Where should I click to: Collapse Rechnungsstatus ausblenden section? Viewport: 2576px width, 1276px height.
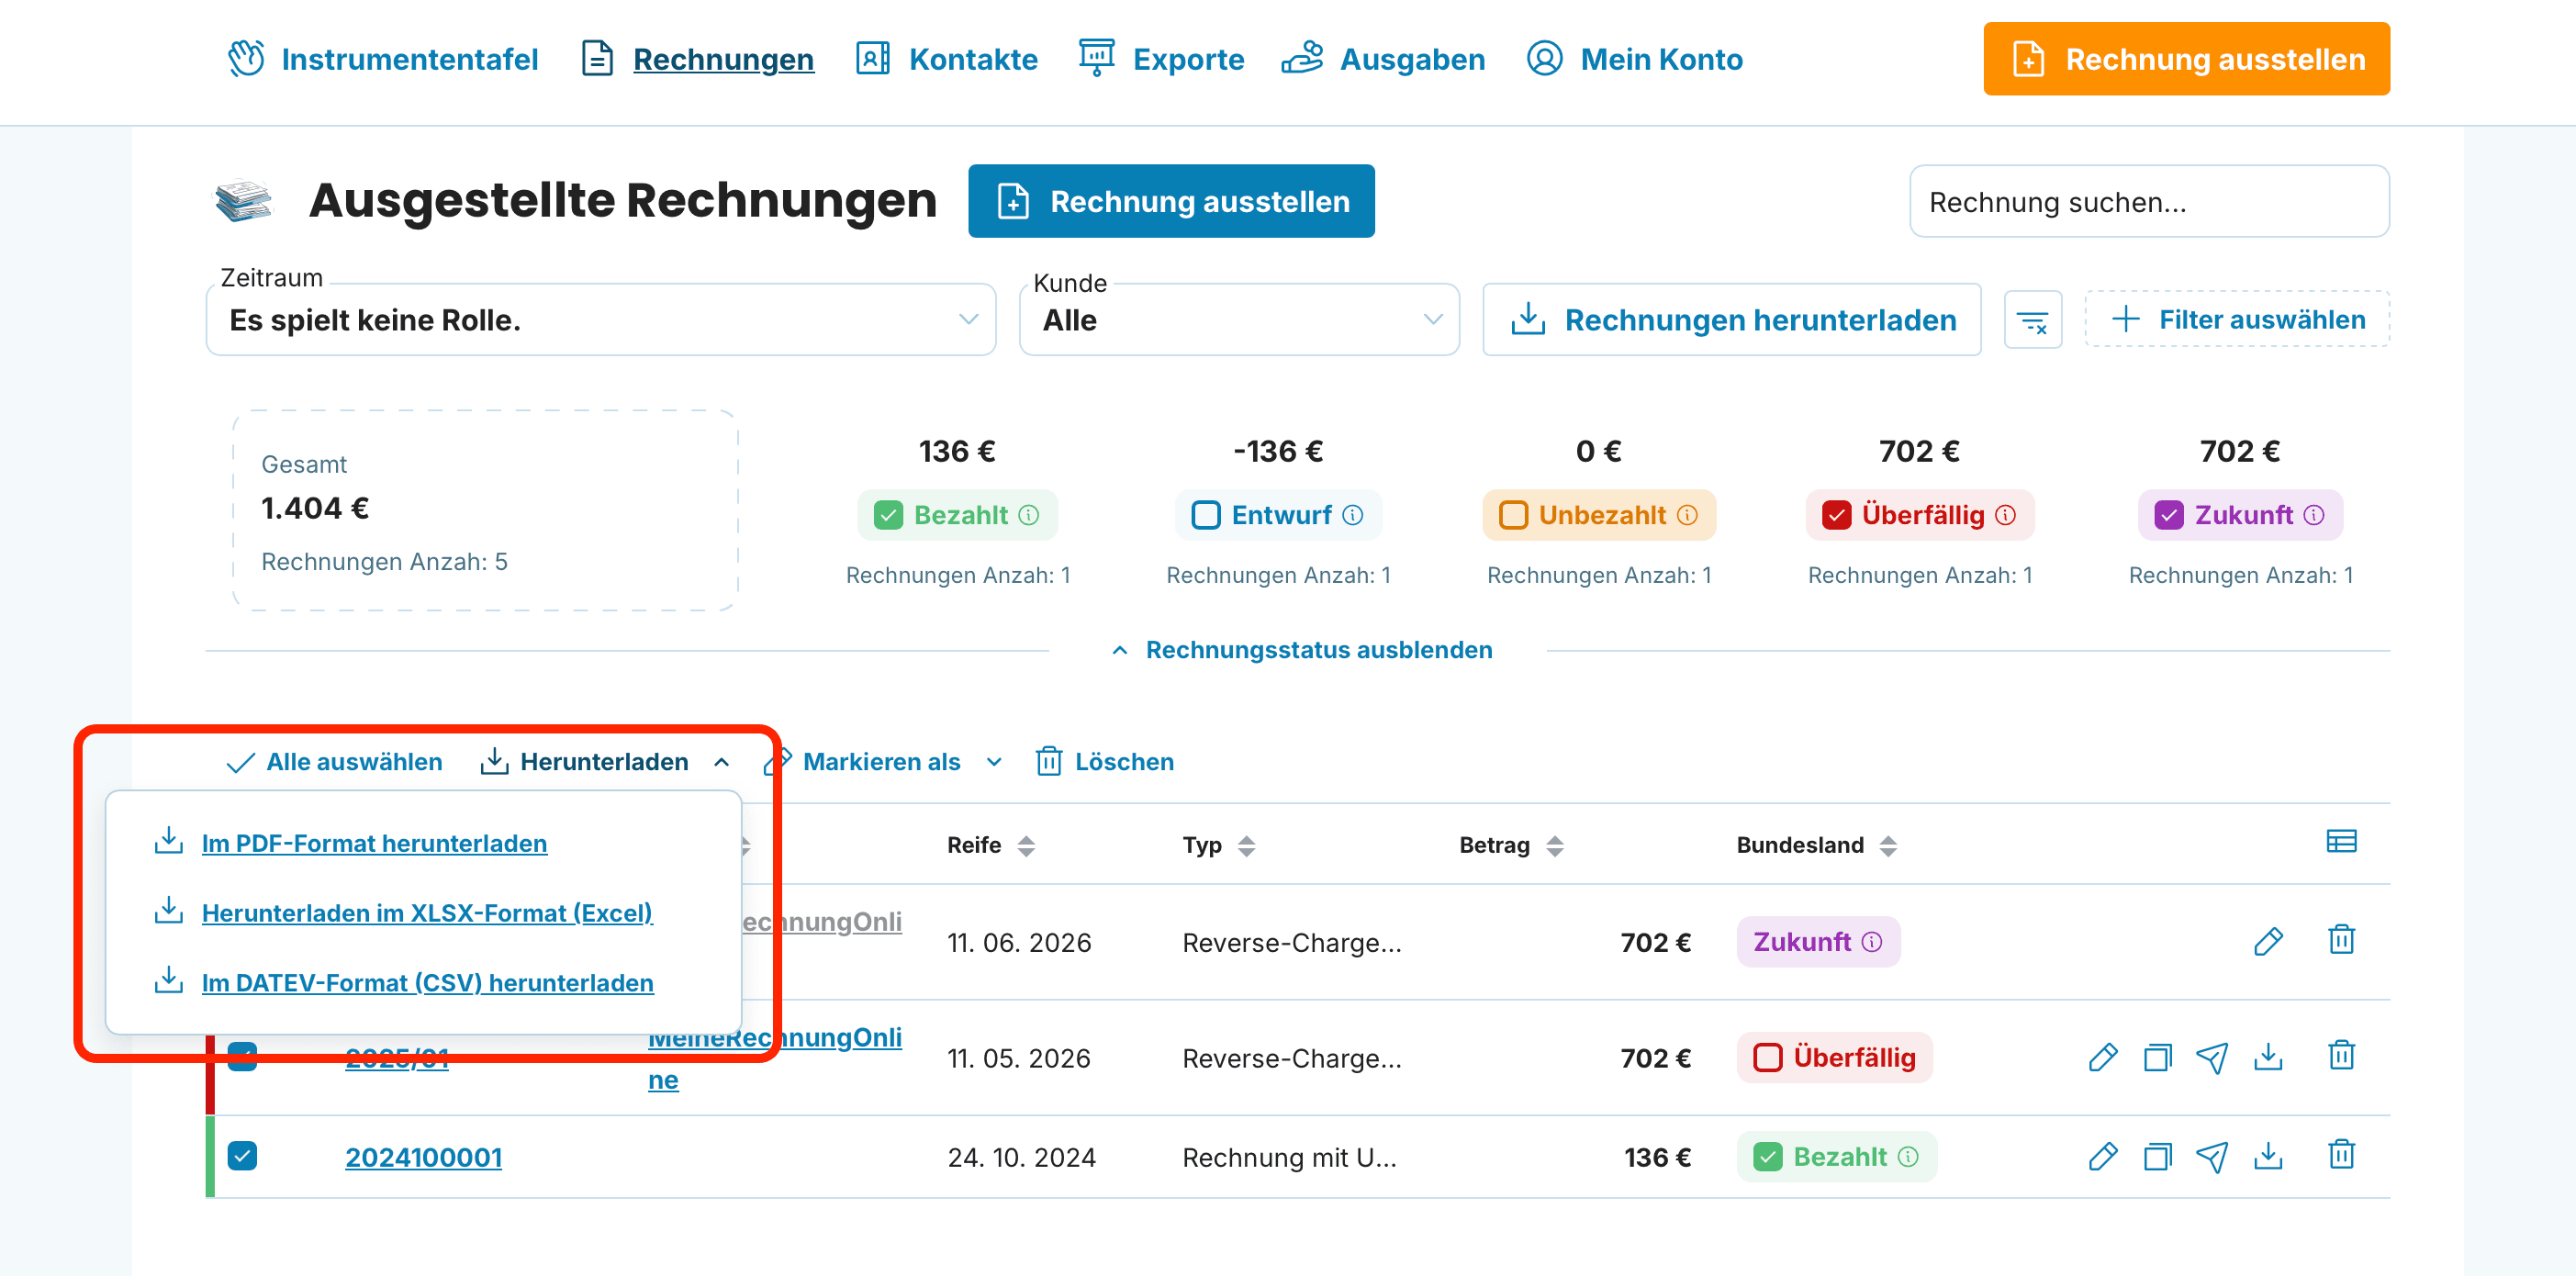pyautogui.click(x=1301, y=650)
